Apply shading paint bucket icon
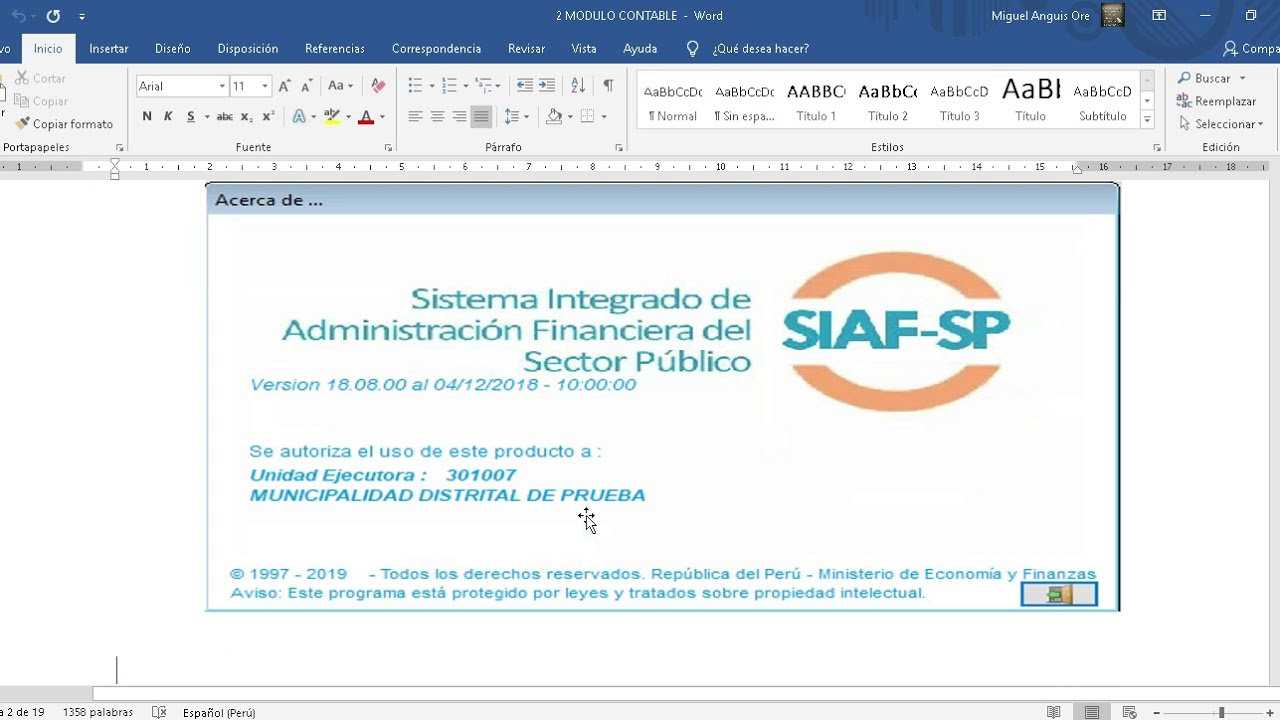 coord(554,117)
